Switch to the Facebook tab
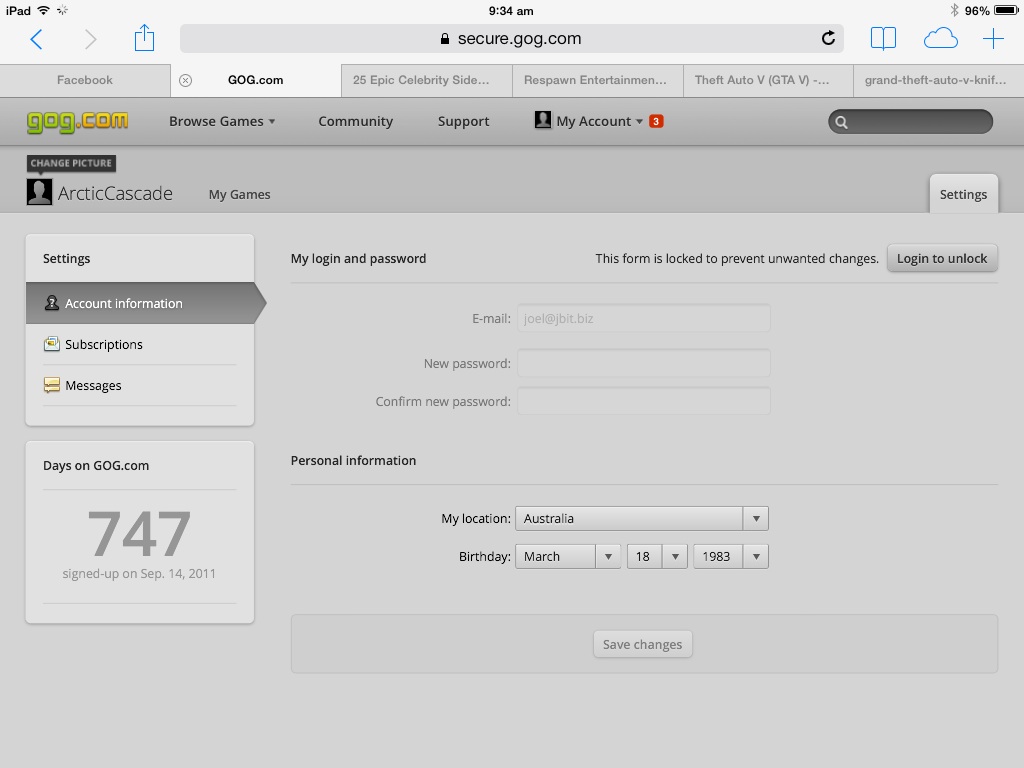Viewport: 1024px width, 768px height. pyautogui.click(x=85, y=80)
